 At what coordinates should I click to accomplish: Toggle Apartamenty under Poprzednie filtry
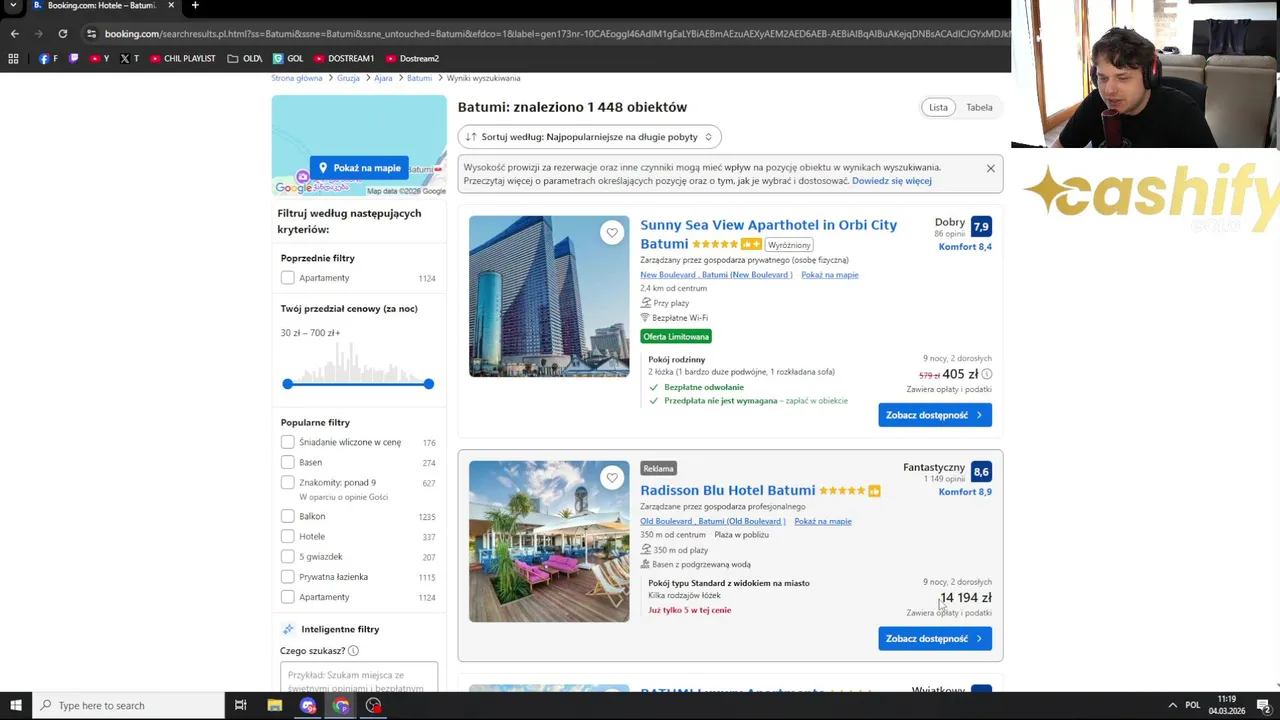tap(288, 278)
